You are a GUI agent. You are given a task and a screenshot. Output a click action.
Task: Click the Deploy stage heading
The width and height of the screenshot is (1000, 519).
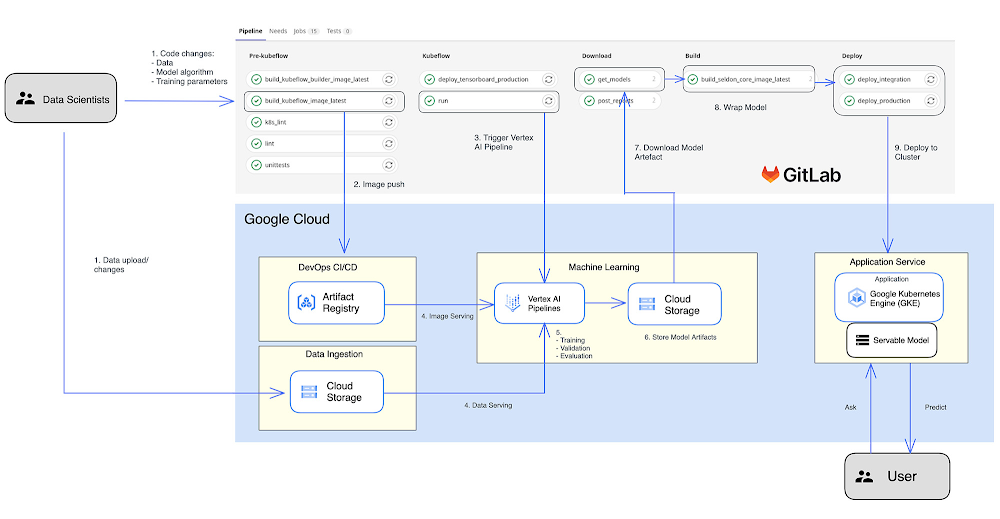click(852, 56)
